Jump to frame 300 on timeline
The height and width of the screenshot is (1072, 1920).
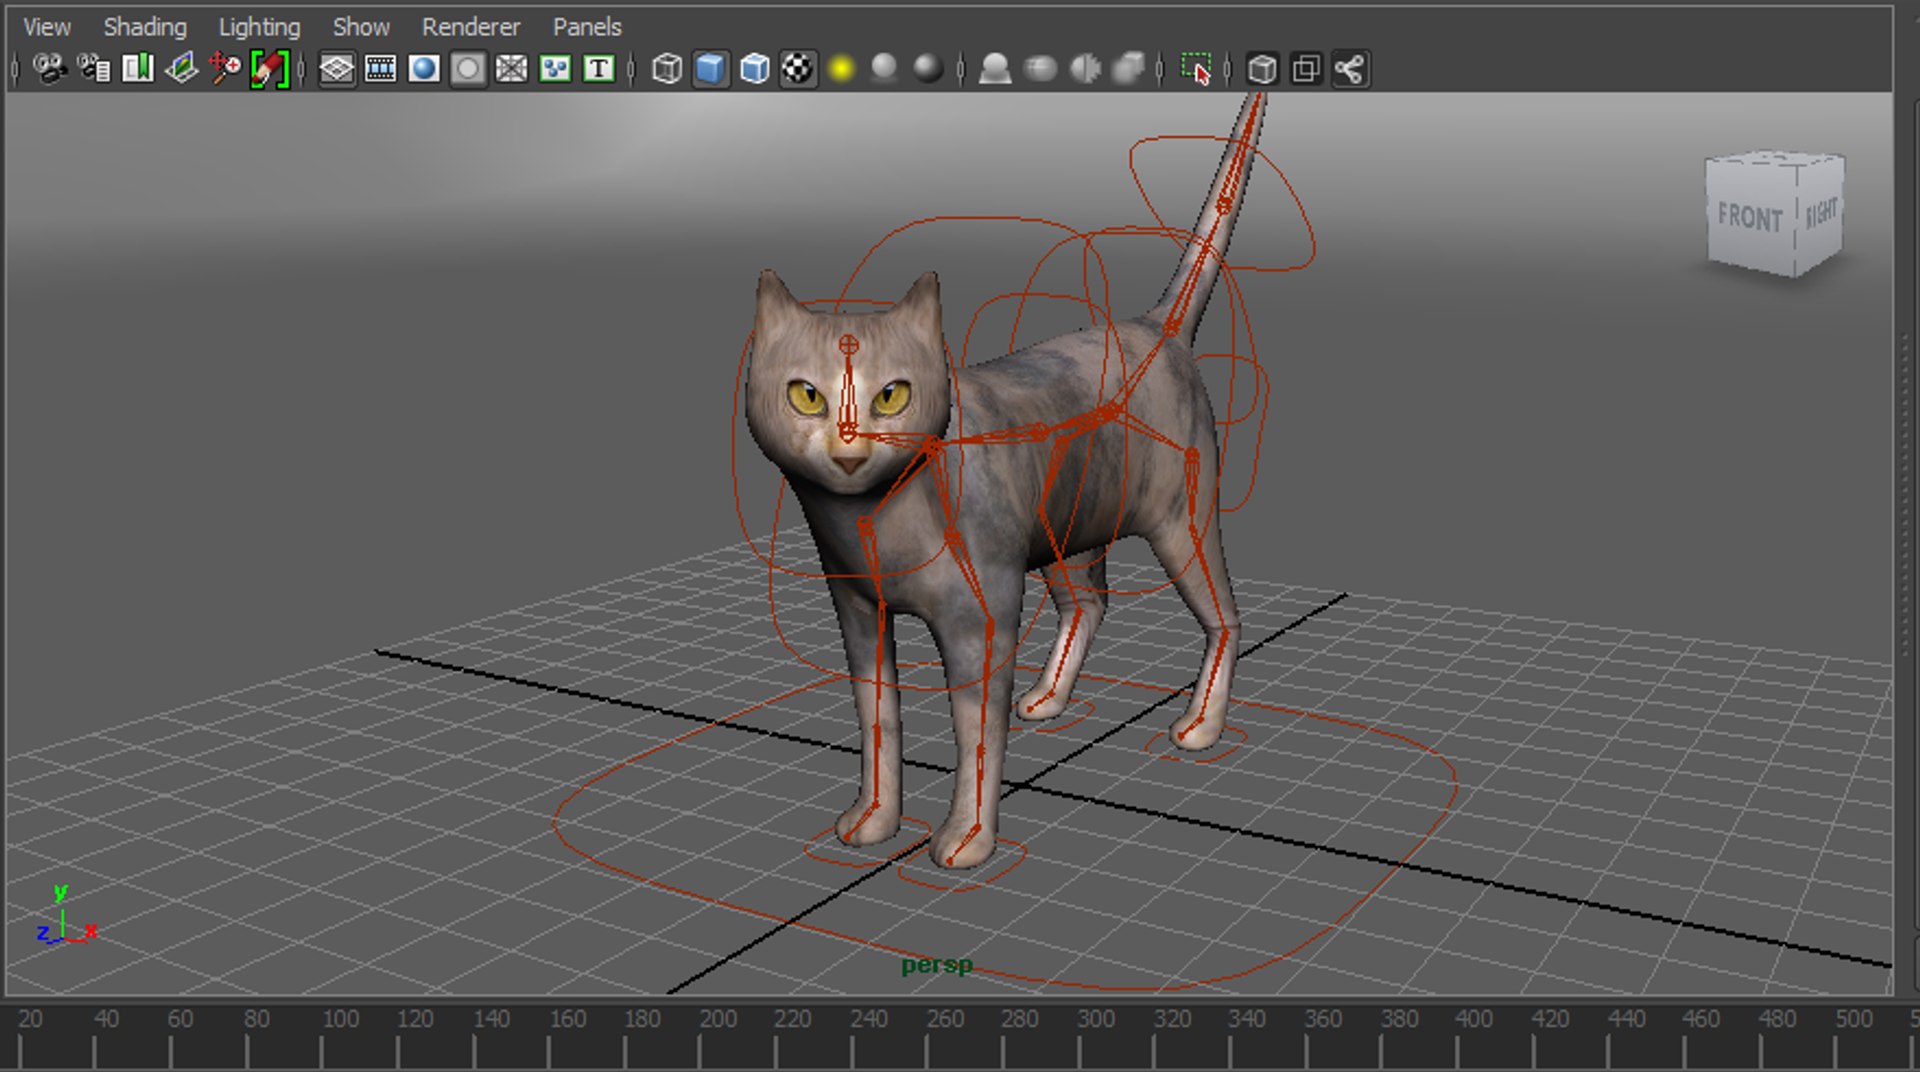pyautogui.click(x=1096, y=1019)
